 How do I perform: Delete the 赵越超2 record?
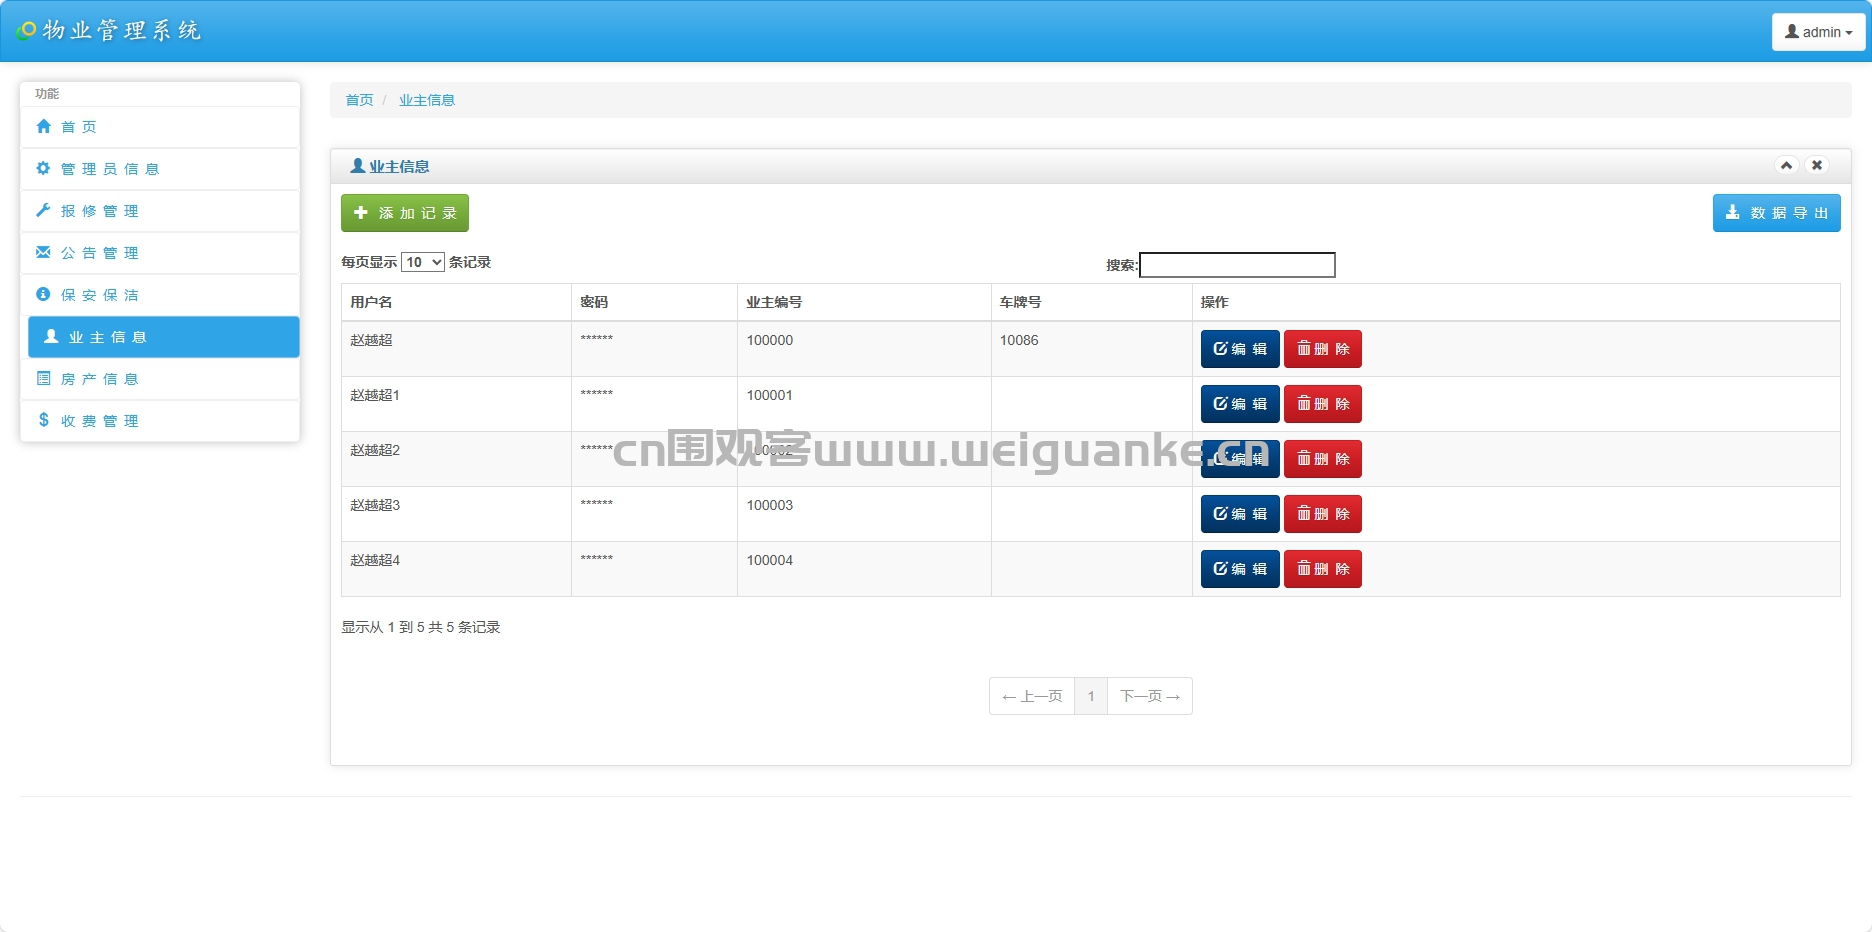point(1323,459)
